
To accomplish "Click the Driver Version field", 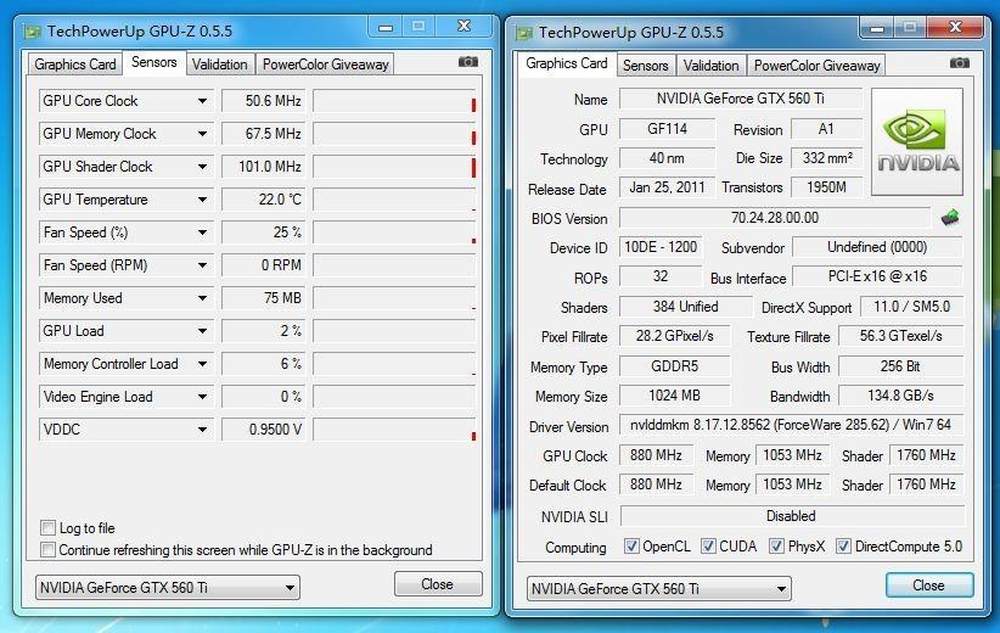I will [791, 425].
